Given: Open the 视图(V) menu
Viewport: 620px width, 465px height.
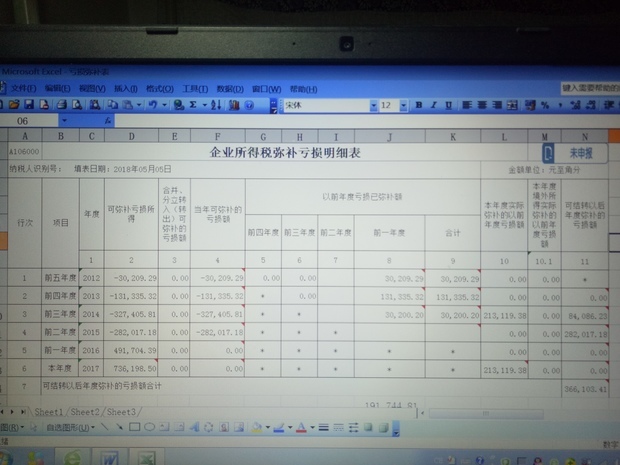Looking at the screenshot, I should (92, 89).
